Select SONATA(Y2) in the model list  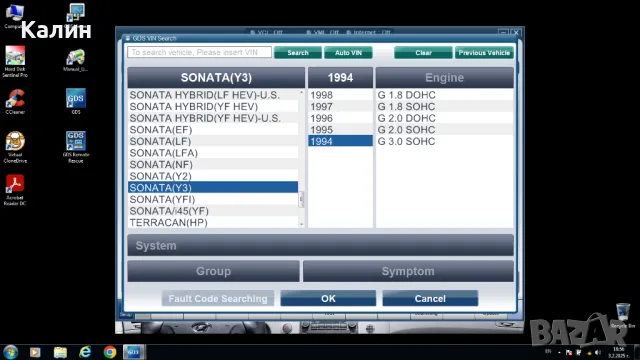[213, 176]
